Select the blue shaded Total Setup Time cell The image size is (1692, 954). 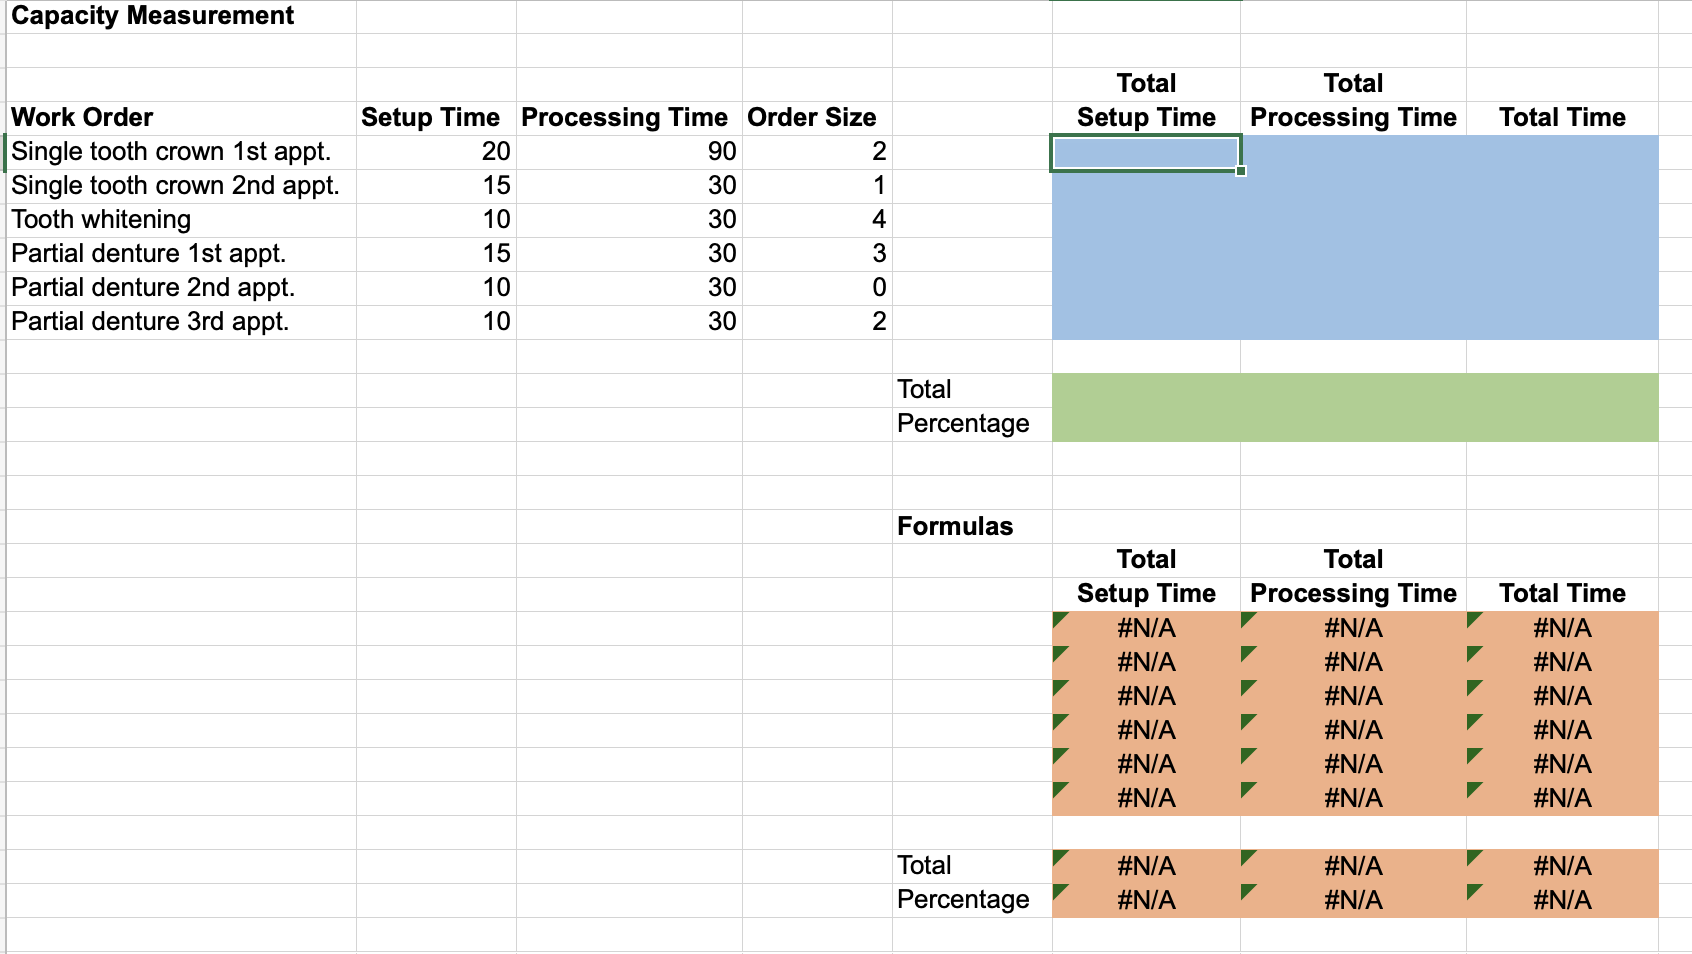[1144, 152]
